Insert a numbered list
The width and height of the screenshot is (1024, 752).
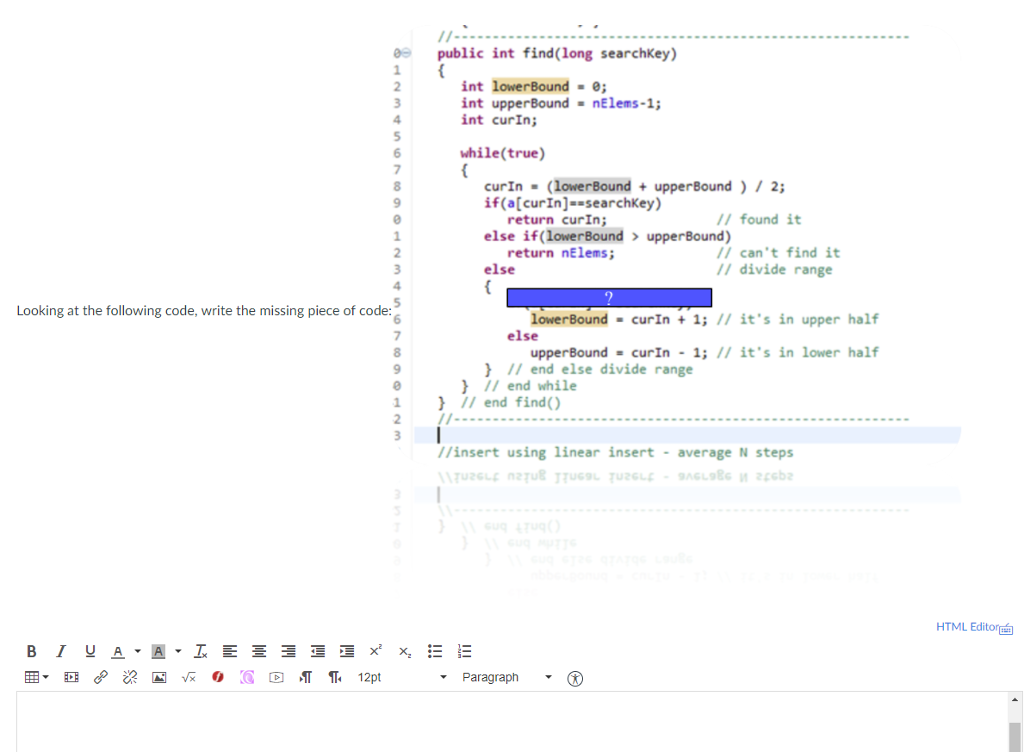[x=464, y=651]
